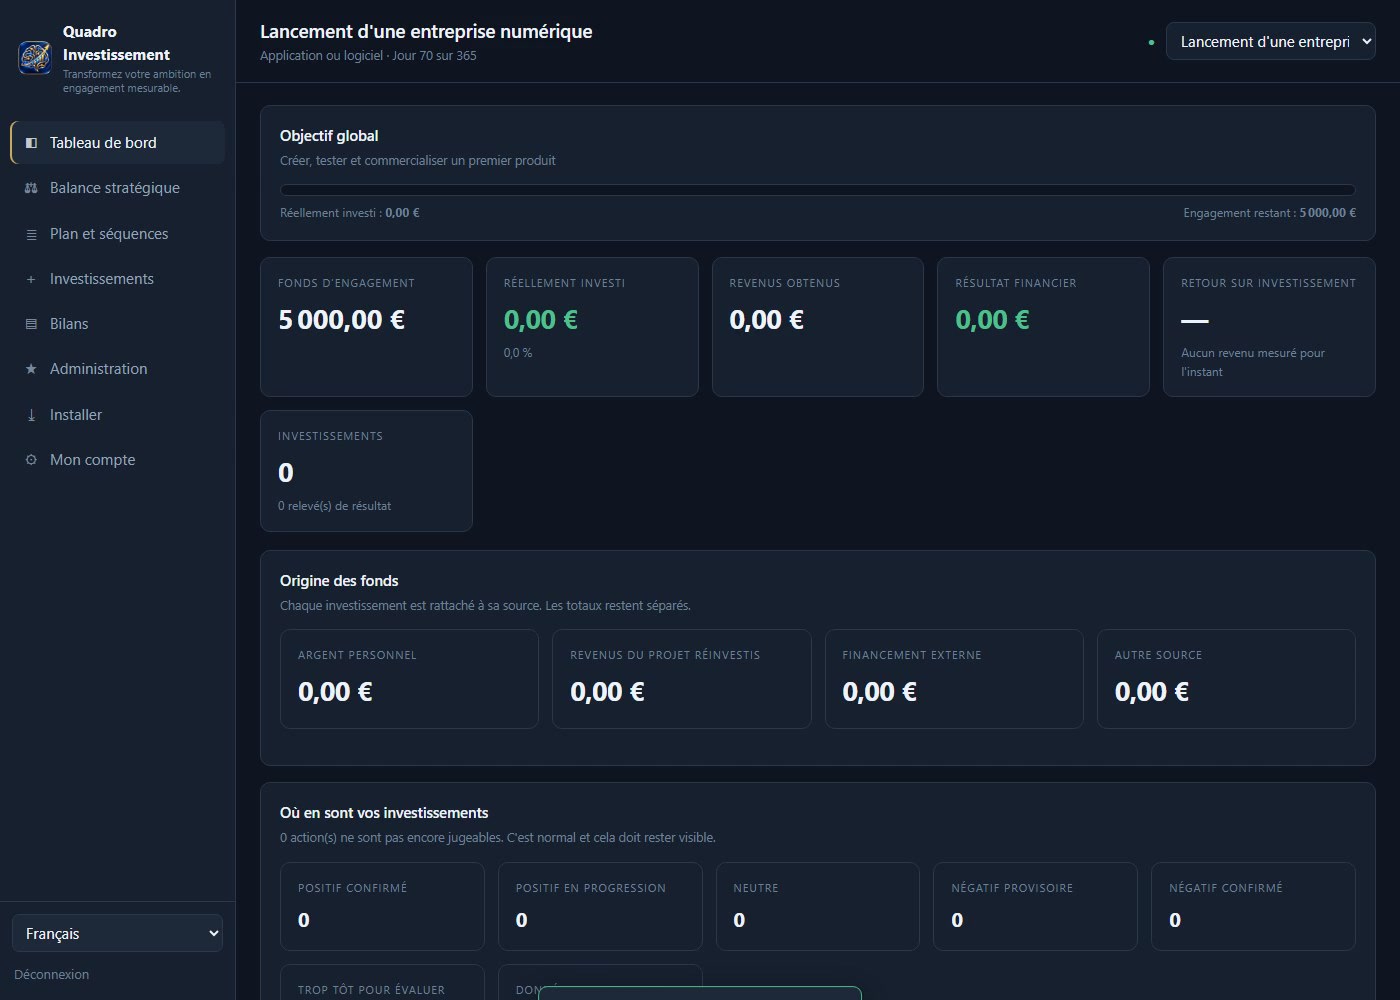This screenshot has height=1000, width=1400.
Task: Open Mon compte settings
Action: 118,460
